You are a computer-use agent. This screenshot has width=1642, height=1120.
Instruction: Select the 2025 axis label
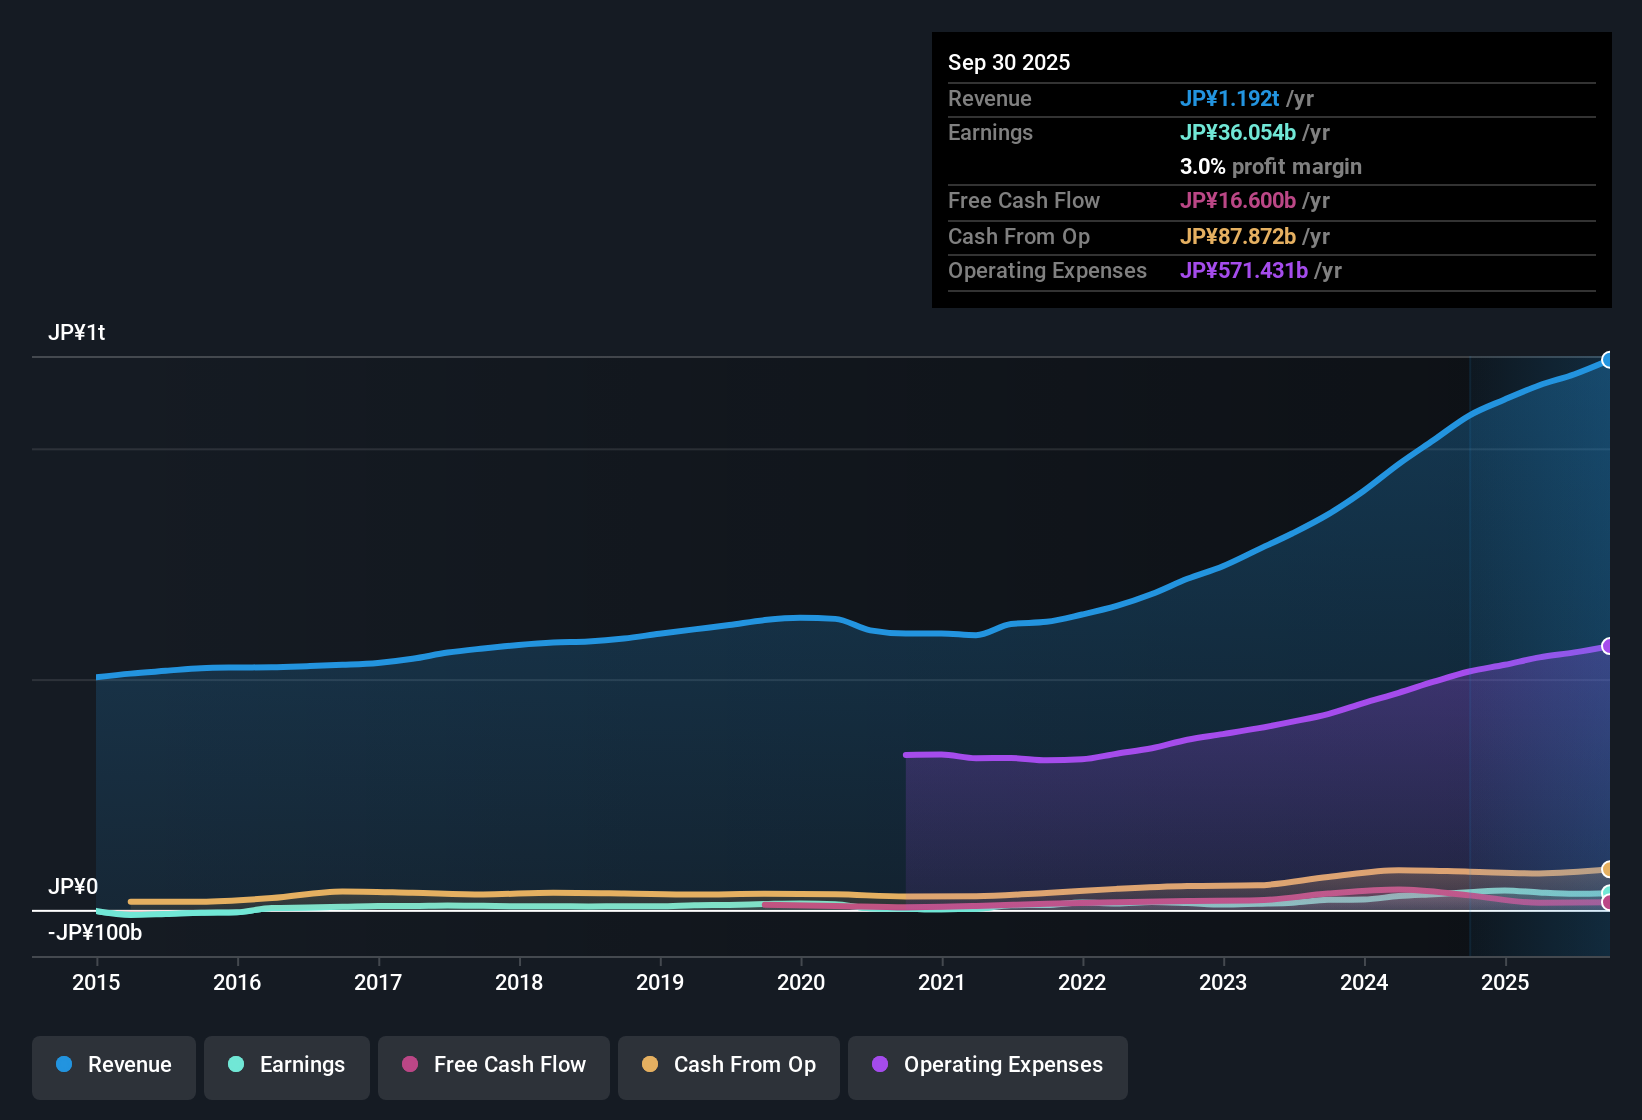tap(1506, 983)
